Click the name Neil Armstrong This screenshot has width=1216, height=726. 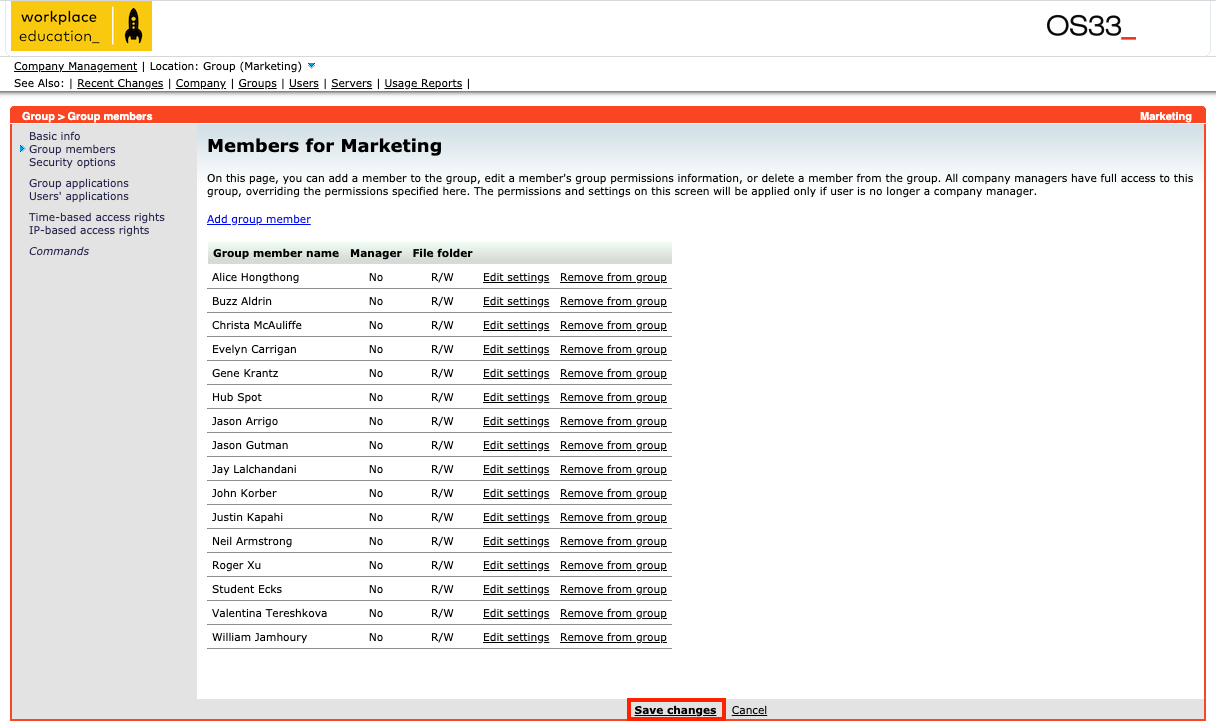point(253,541)
